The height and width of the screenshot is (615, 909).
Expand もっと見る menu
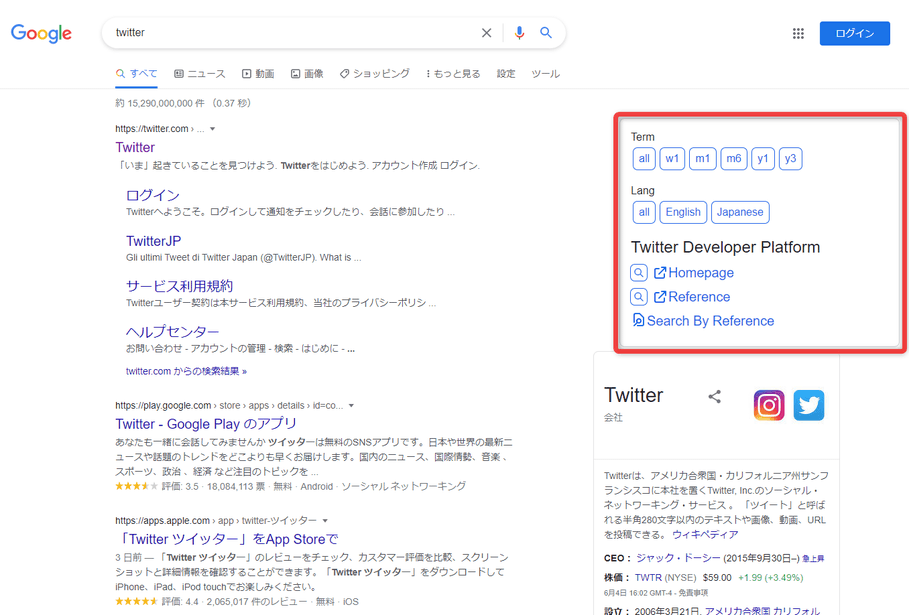point(453,74)
